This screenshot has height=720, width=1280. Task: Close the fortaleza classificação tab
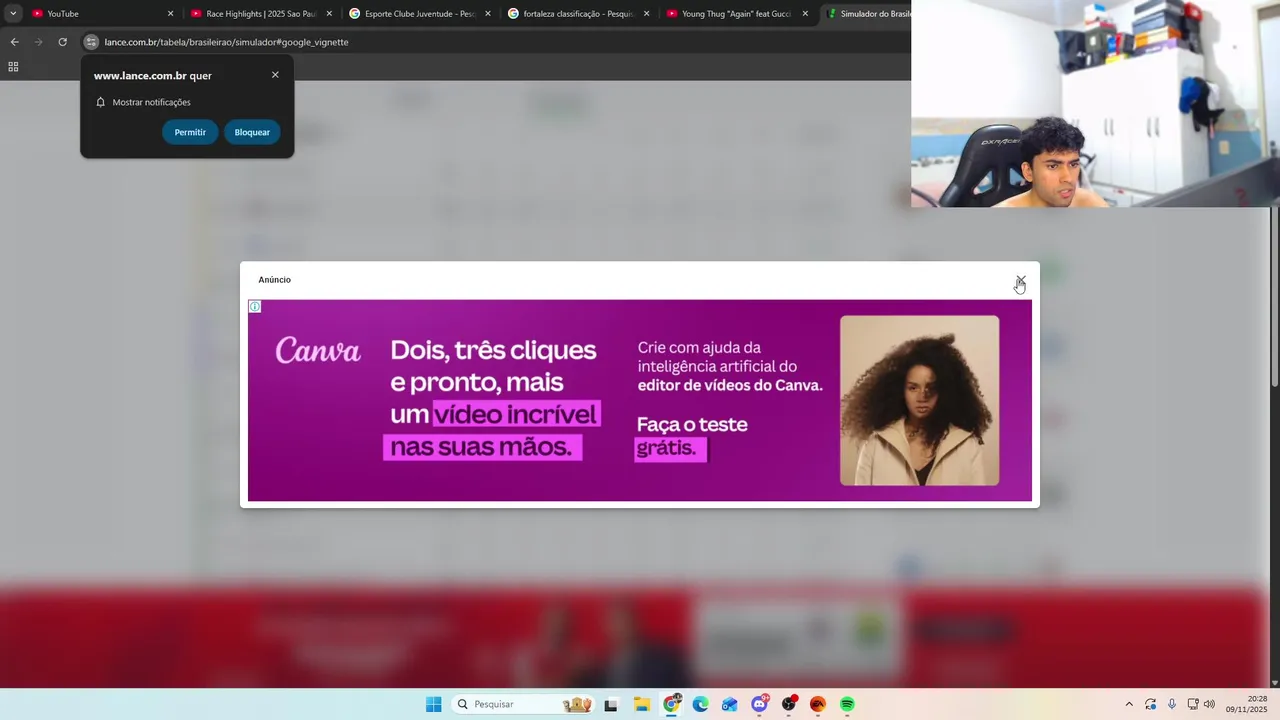point(647,14)
